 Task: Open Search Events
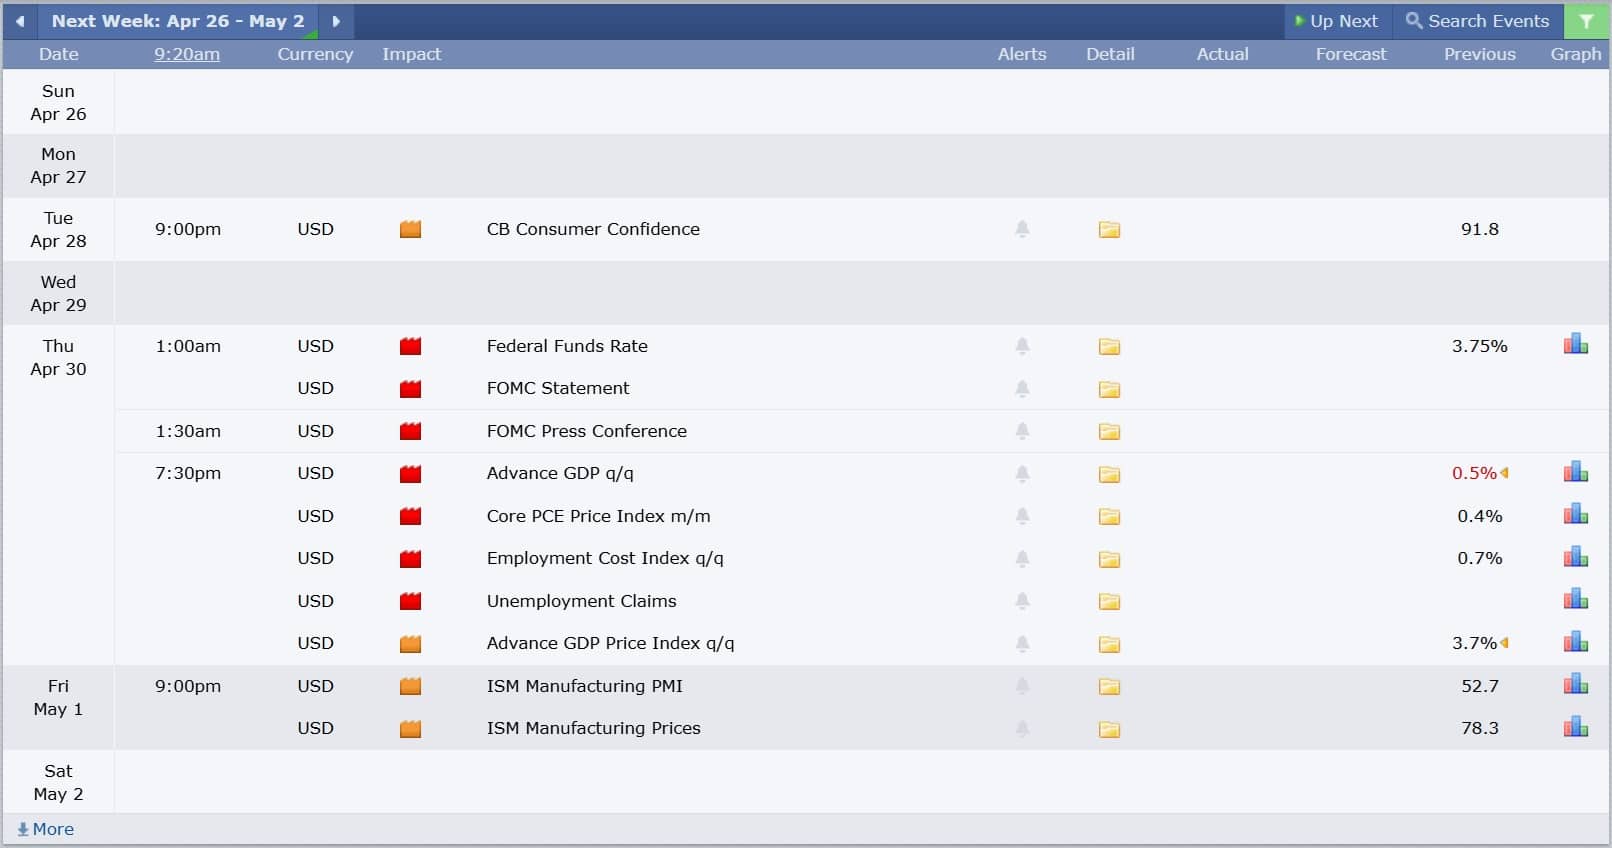tap(1477, 21)
